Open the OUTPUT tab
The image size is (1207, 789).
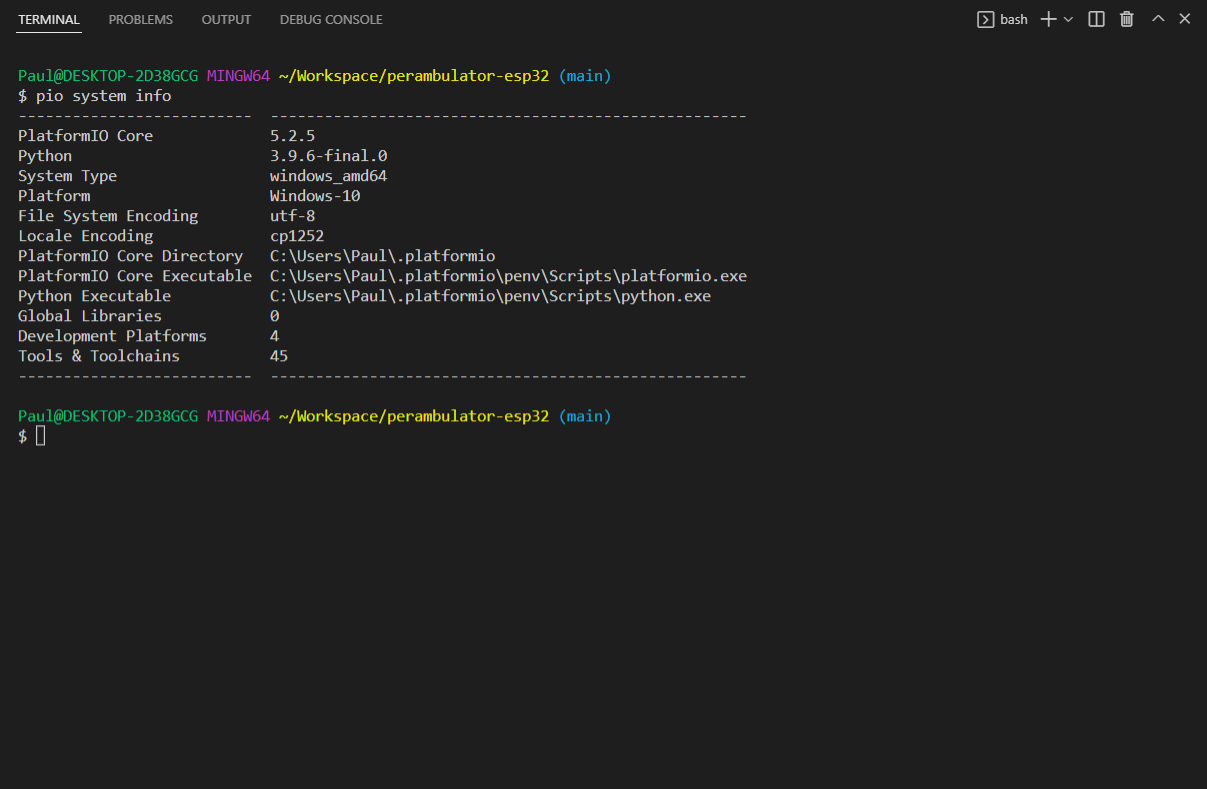click(226, 19)
